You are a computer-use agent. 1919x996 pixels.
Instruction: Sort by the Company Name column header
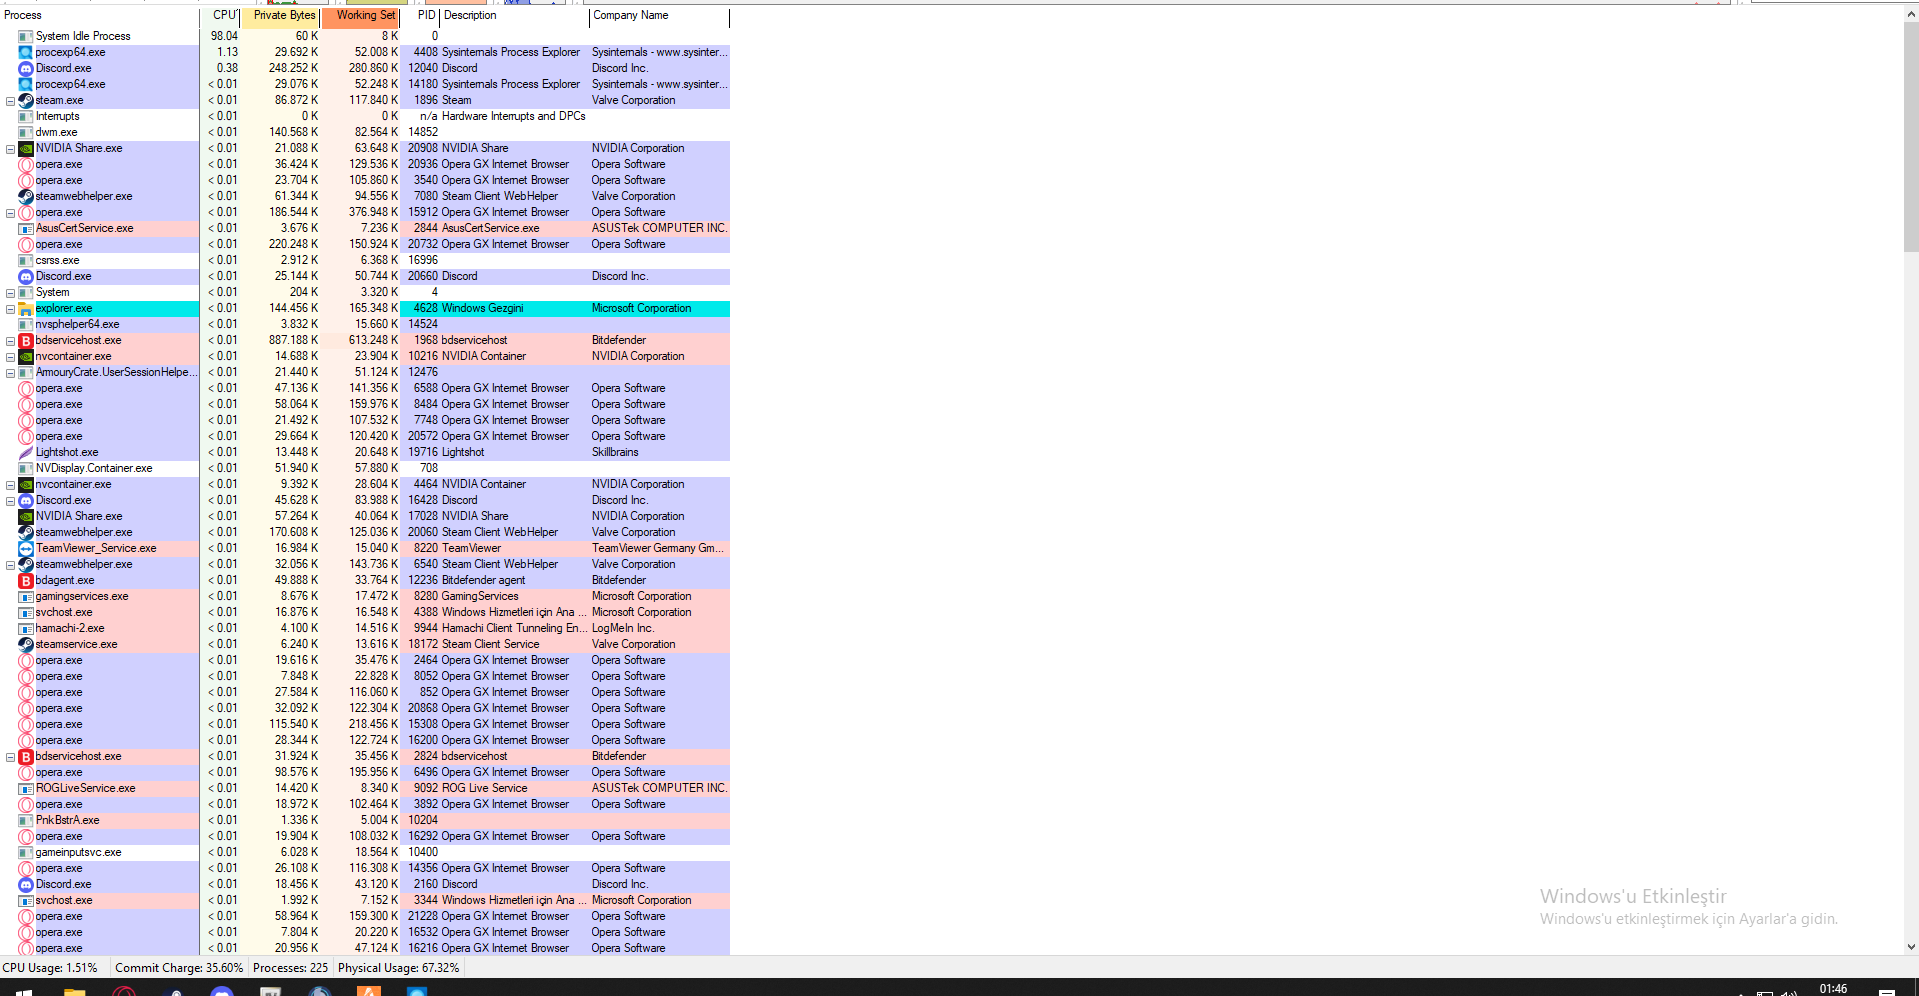(660, 16)
